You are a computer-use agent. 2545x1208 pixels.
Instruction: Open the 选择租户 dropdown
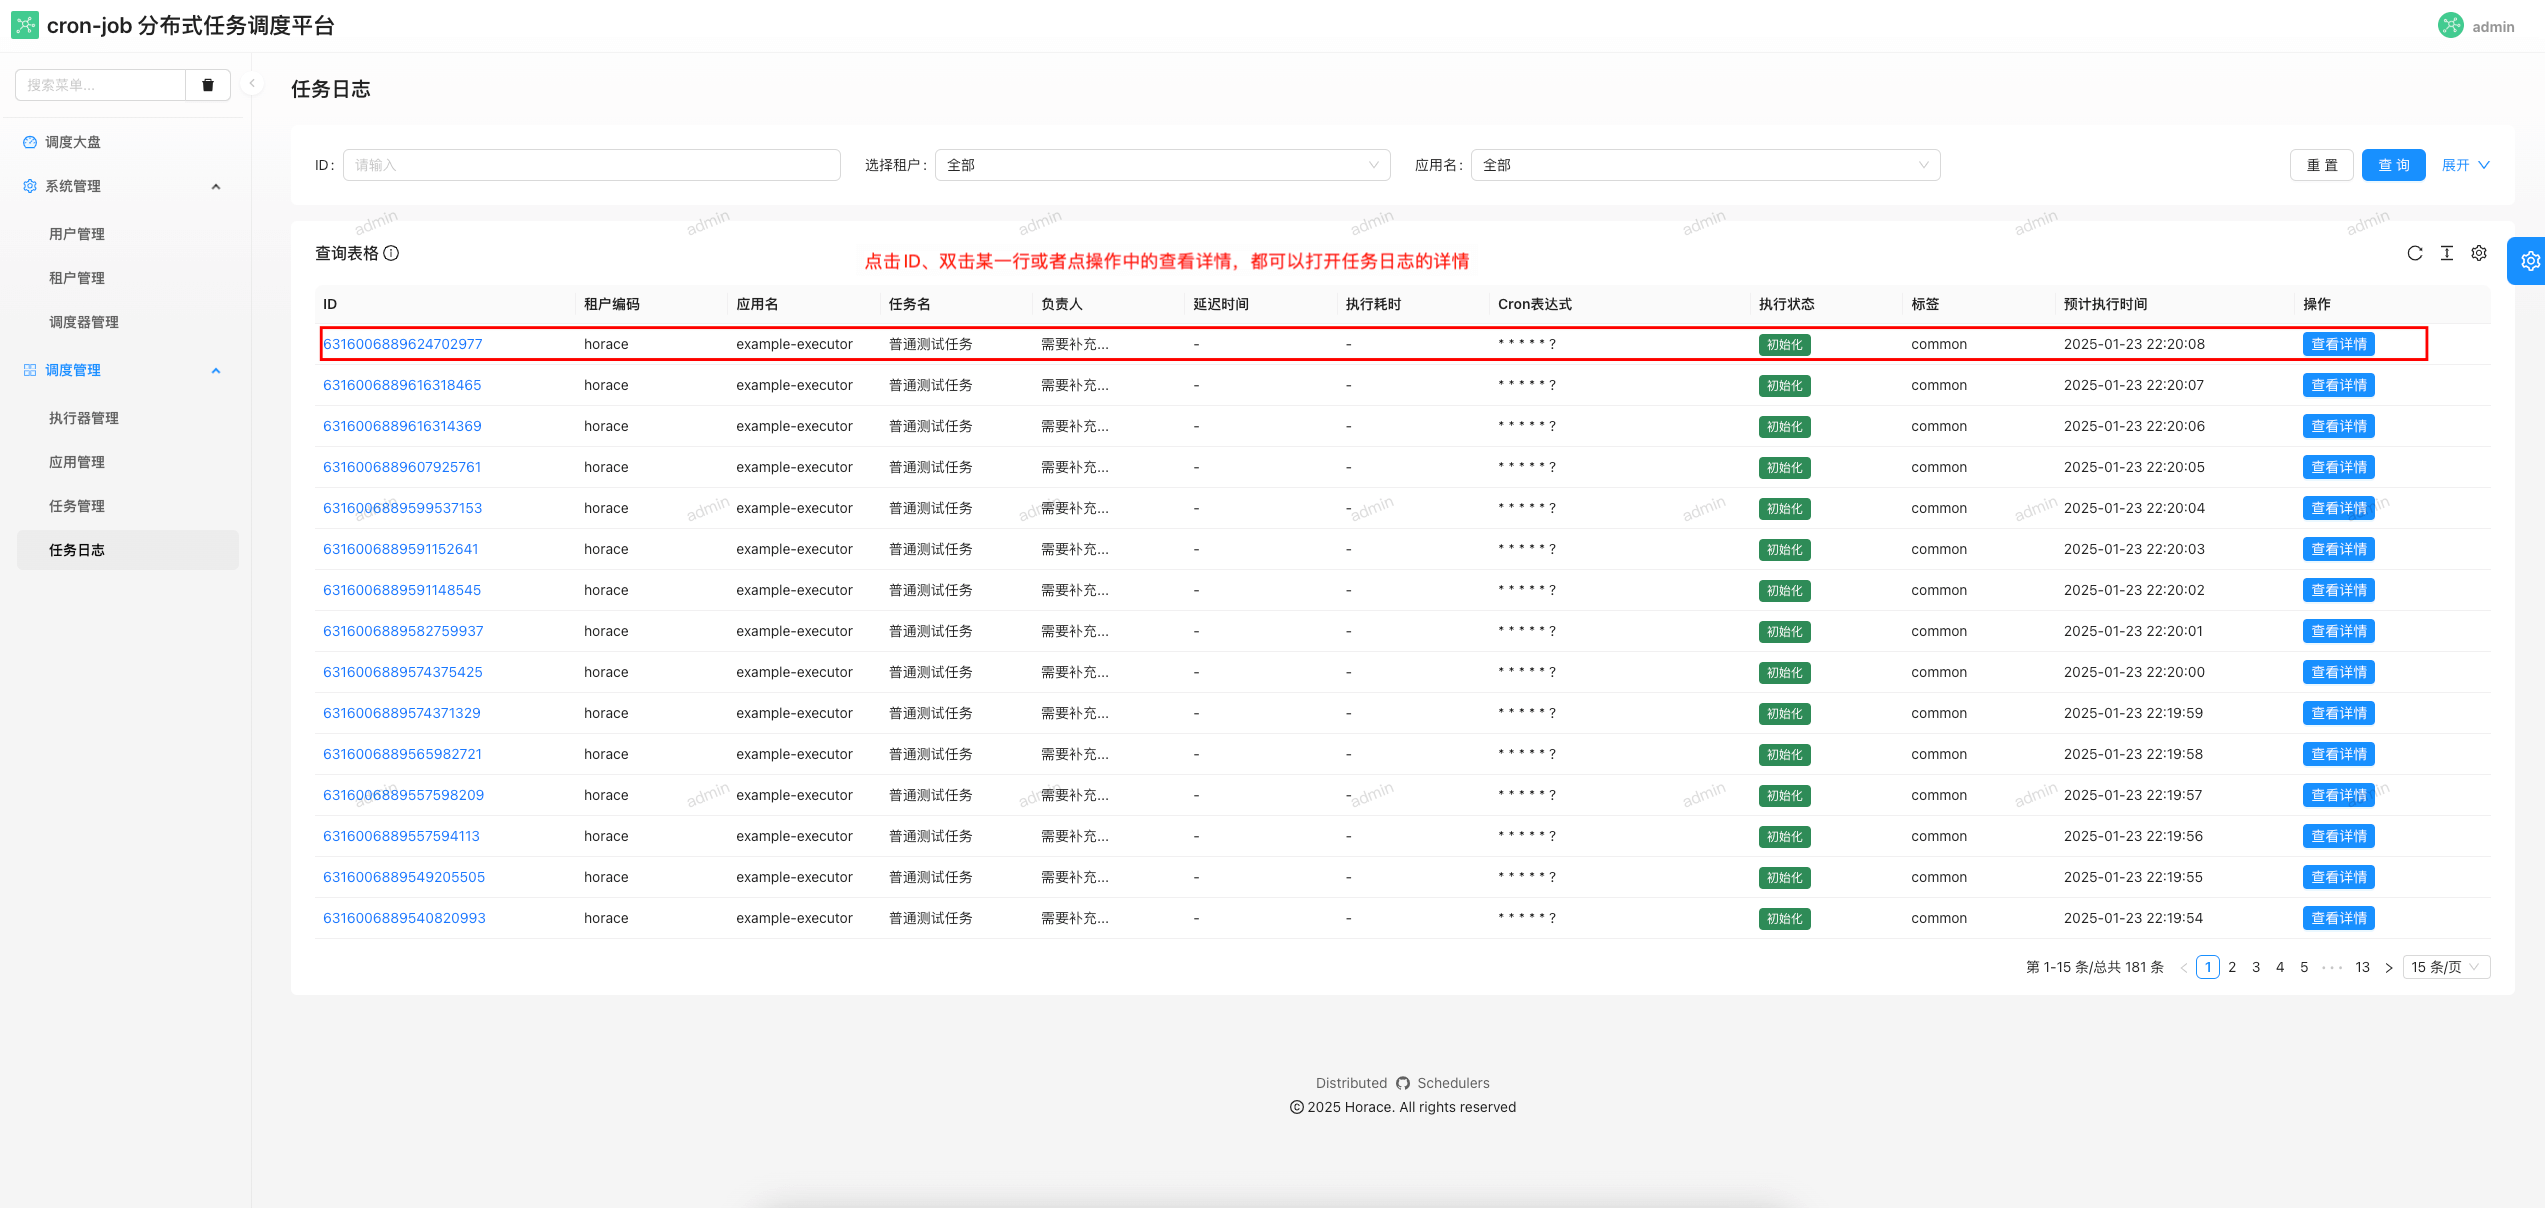coord(1162,165)
